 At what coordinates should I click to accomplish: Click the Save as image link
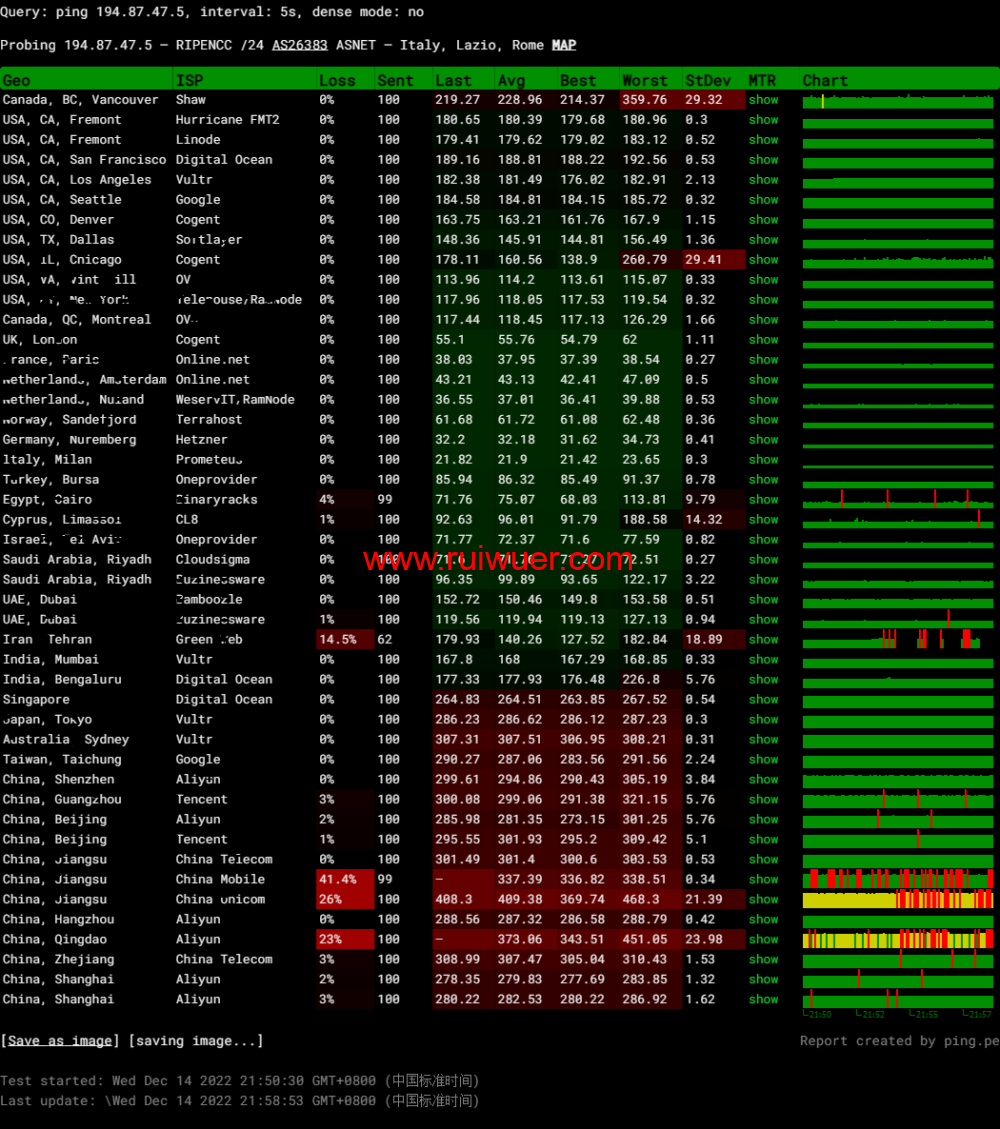coord(60,1041)
